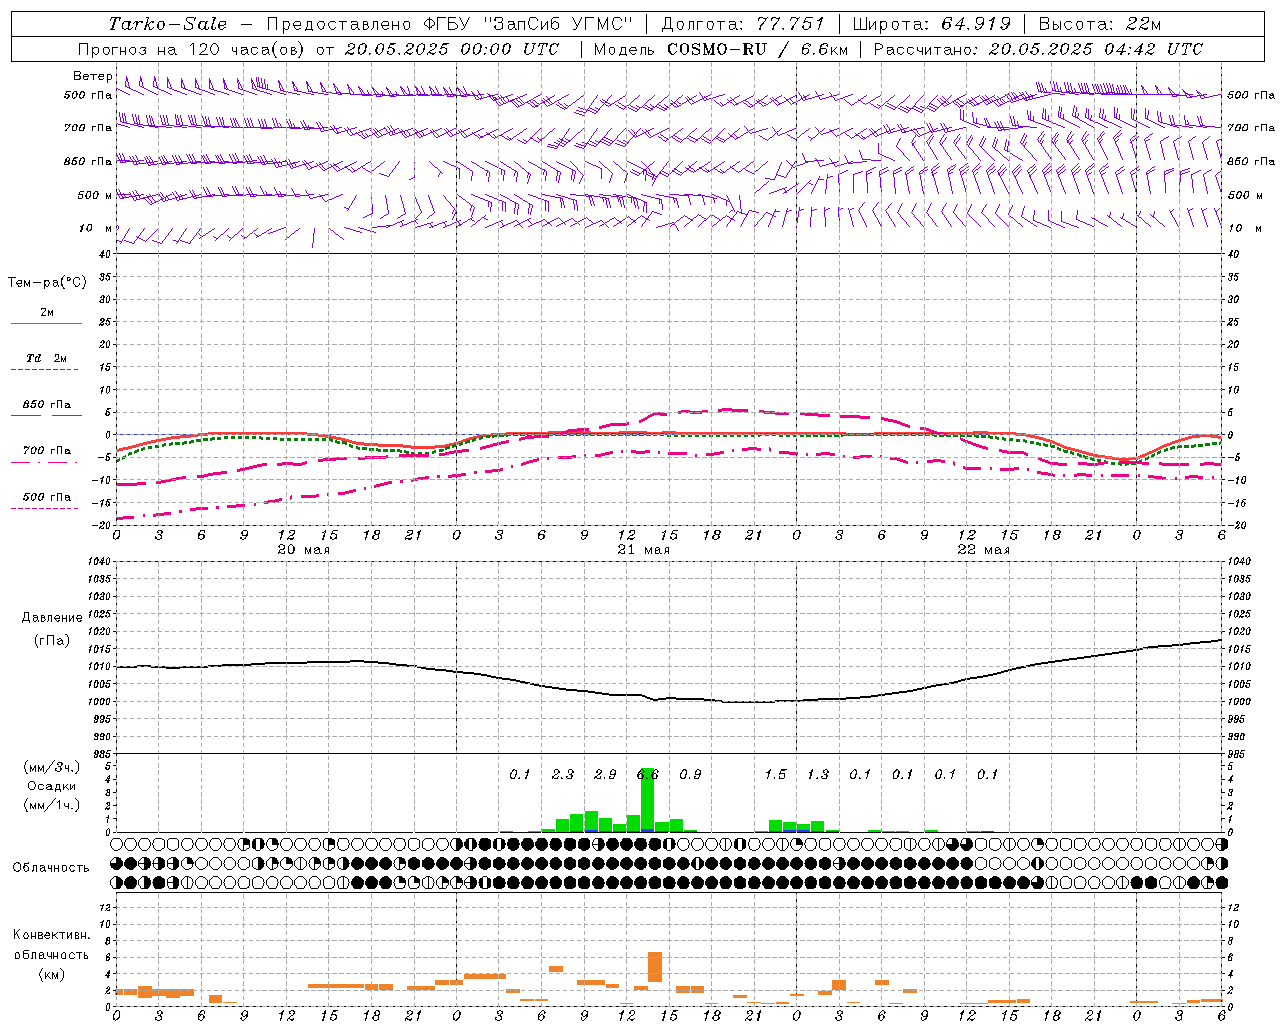Click the (мм/1ч.) precipitation unit label
Image resolution: width=1280 pixels, height=1024 pixels.
pos(52,805)
